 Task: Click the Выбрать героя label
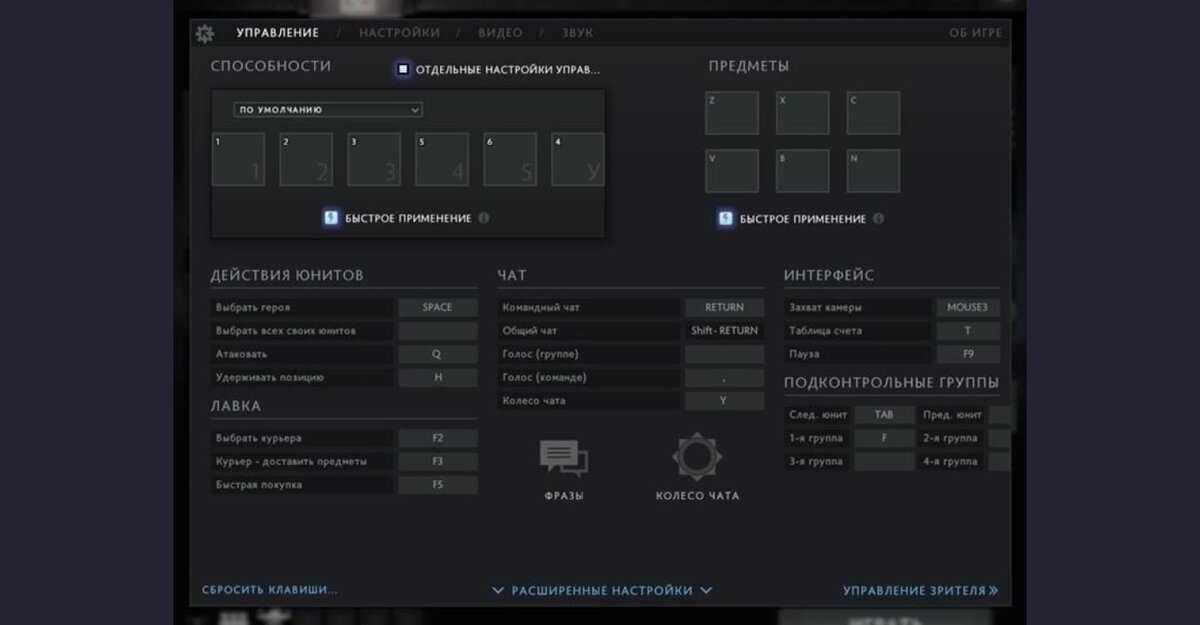click(253, 307)
